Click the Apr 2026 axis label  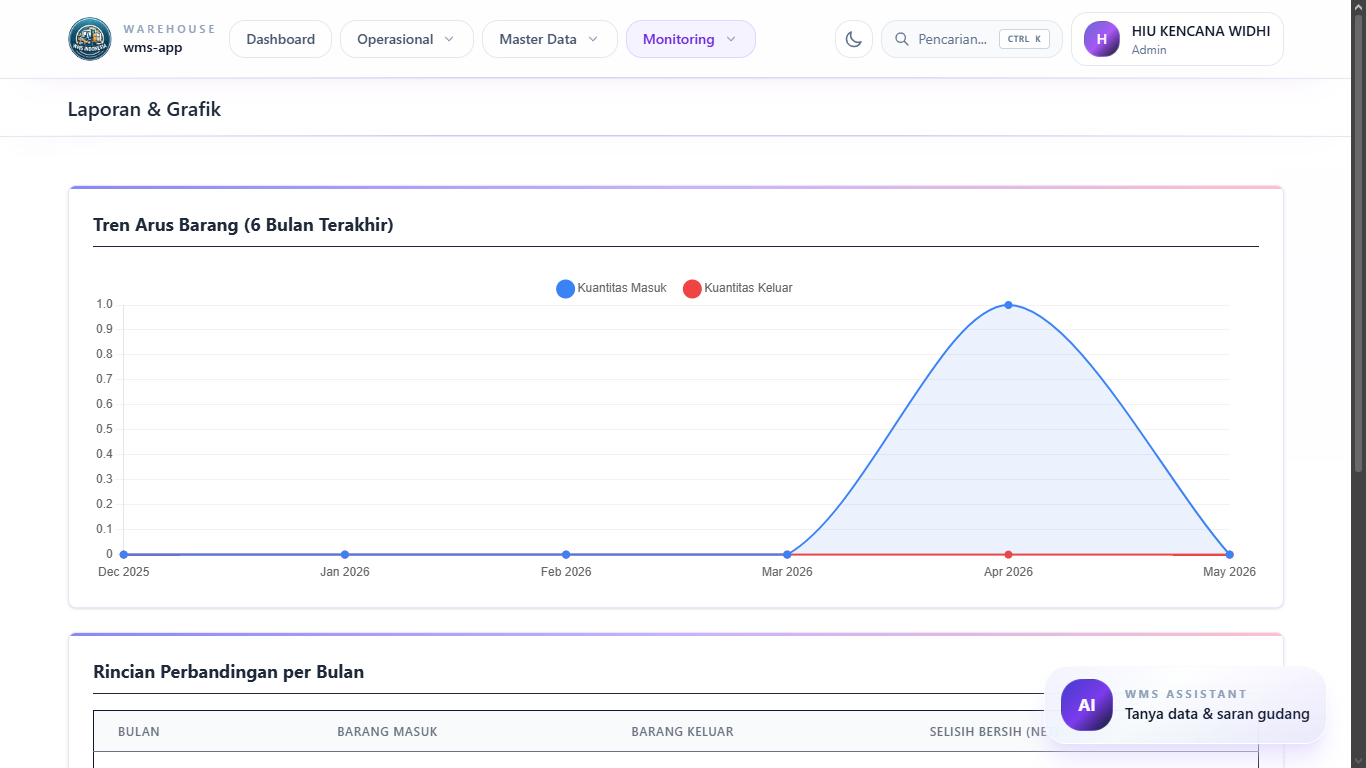pos(1008,572)
